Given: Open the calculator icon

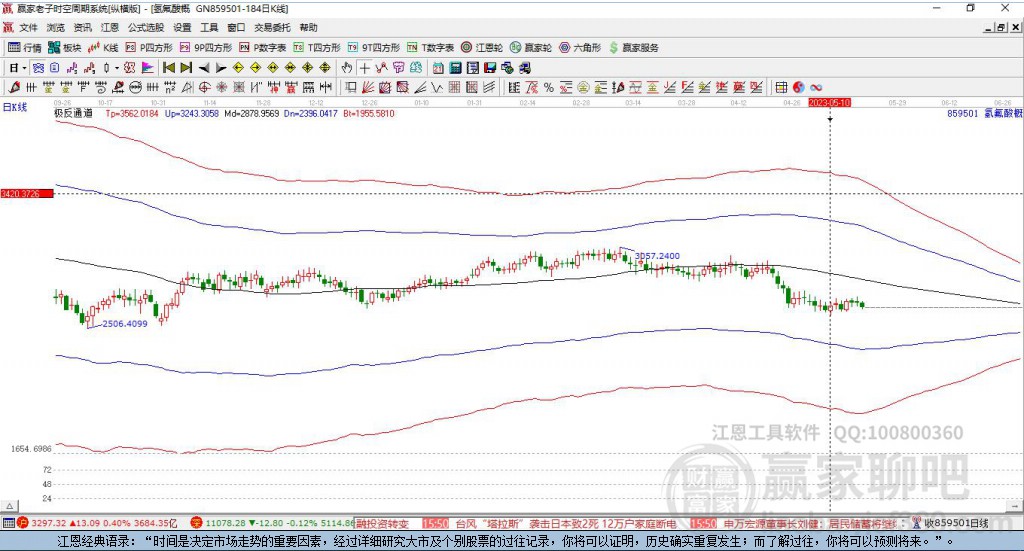Looking at the screenshot, I should 455,68.
